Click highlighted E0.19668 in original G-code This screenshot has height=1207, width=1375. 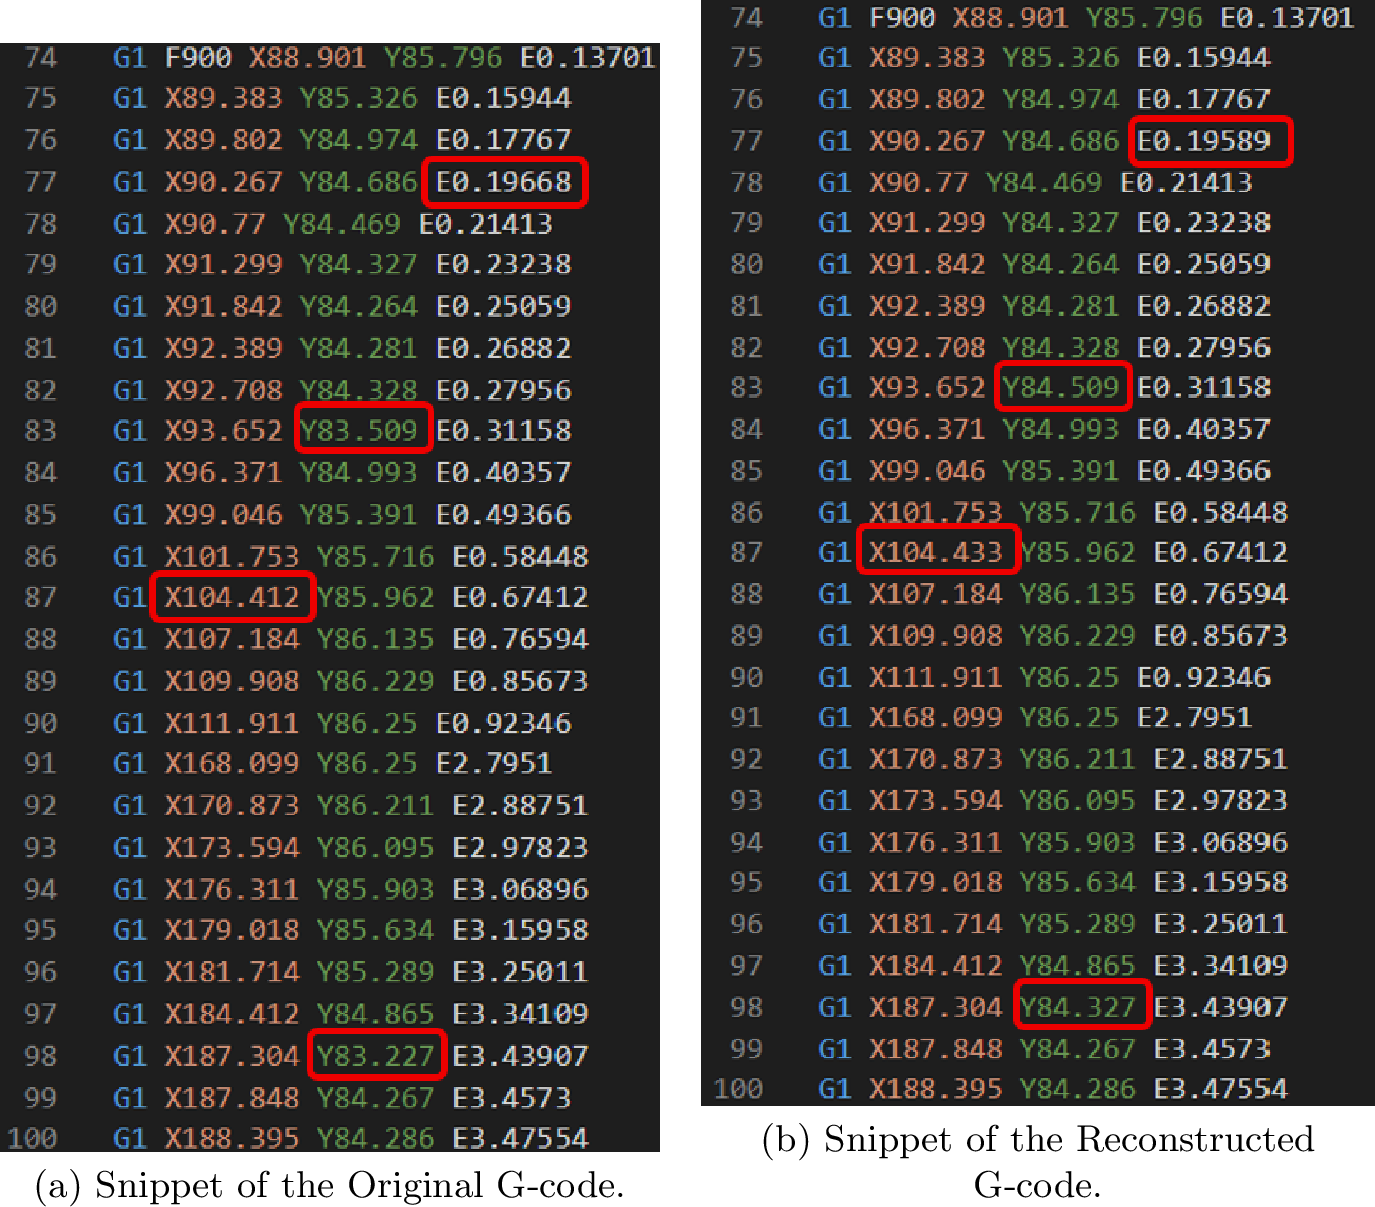pyautogui.click(x=504, y=182)
